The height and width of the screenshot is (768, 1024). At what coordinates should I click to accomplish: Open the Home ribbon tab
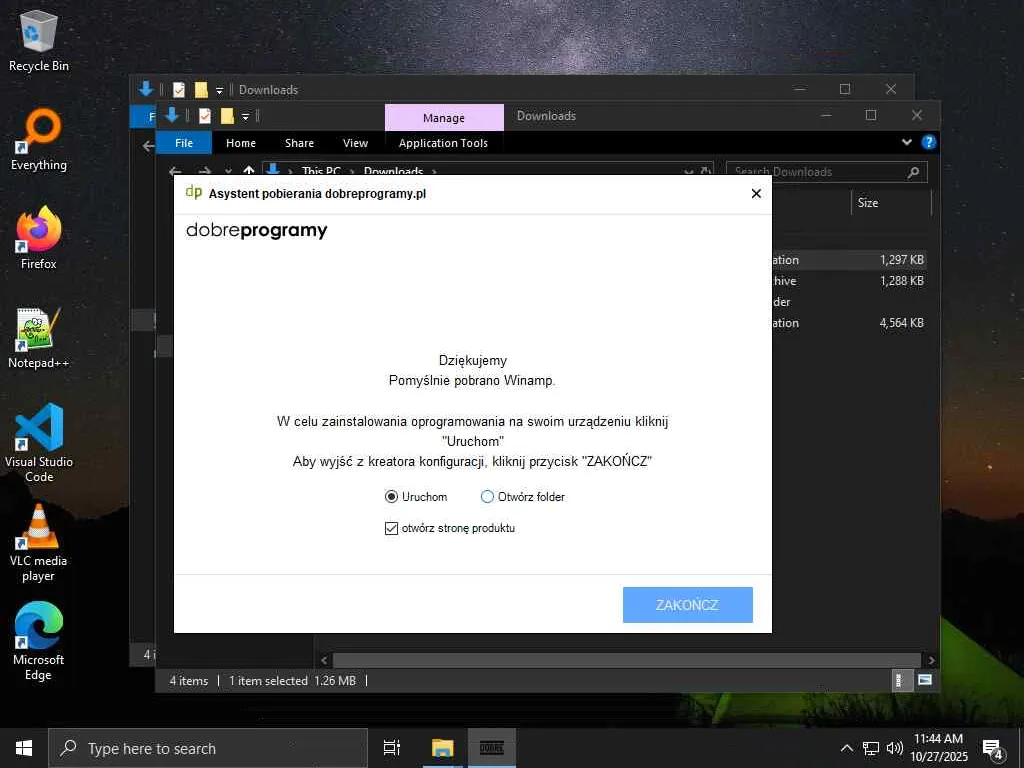(x=241, y=143)
